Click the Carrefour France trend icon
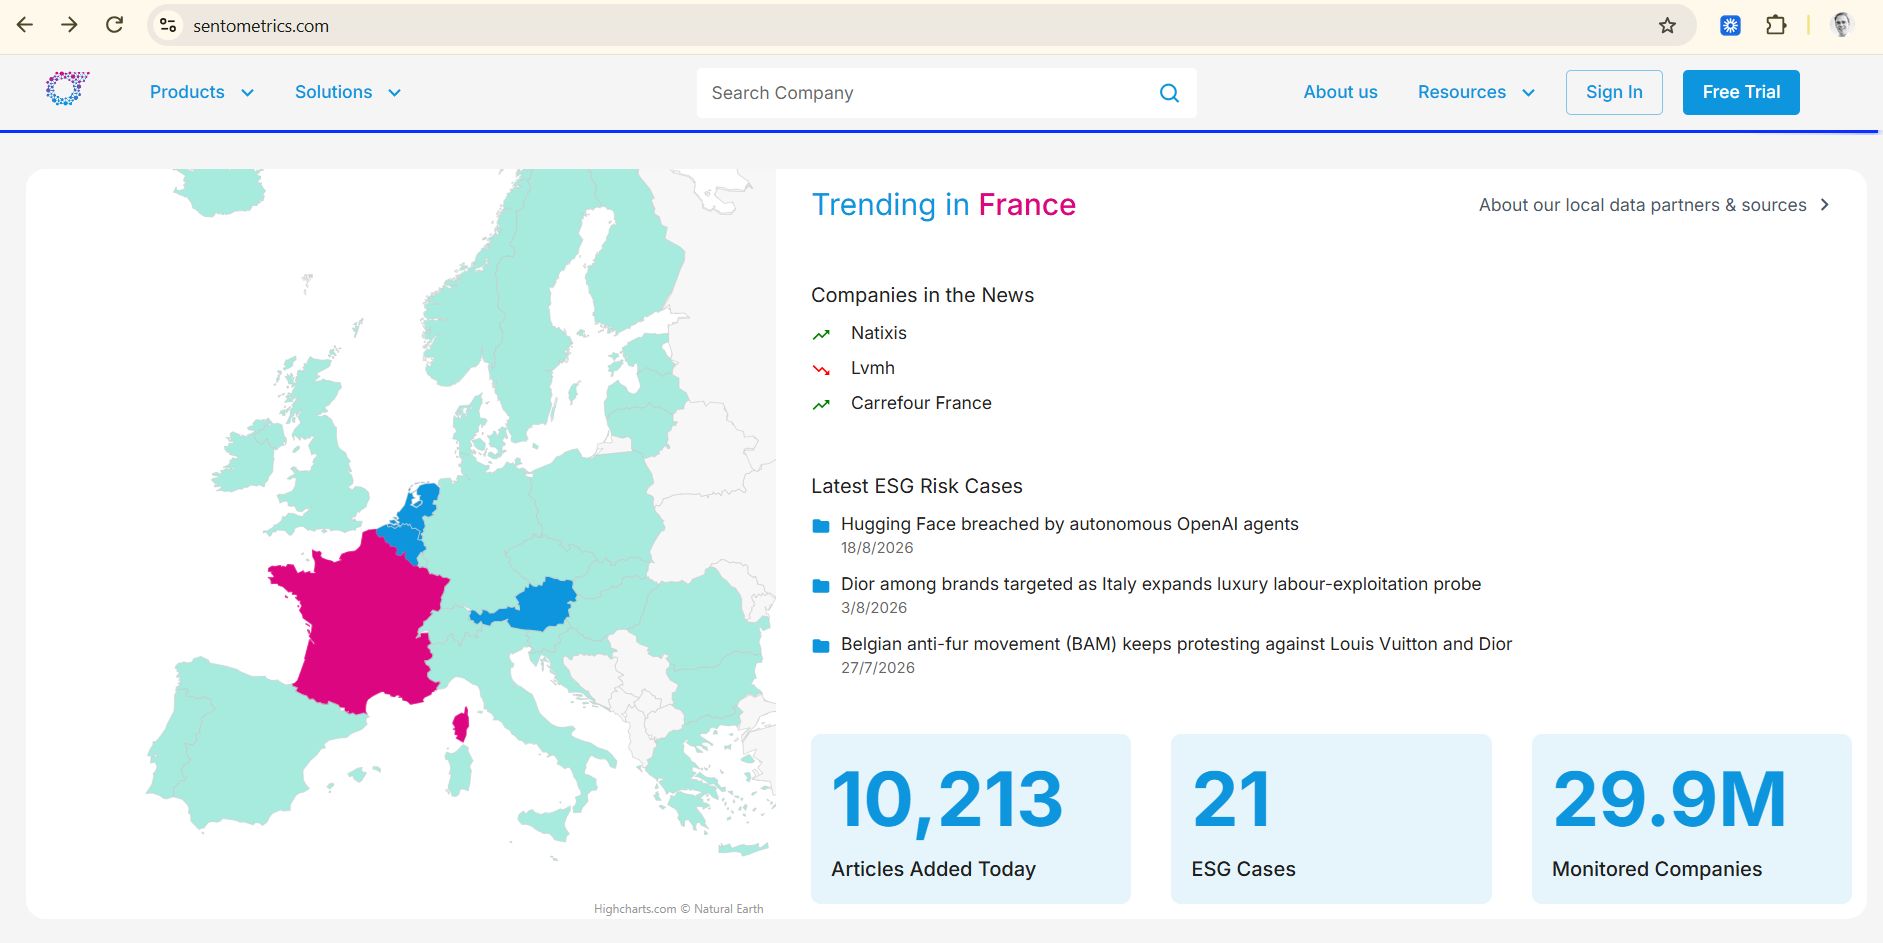This screenshot has height=943, width=1883. pos(821,404)
